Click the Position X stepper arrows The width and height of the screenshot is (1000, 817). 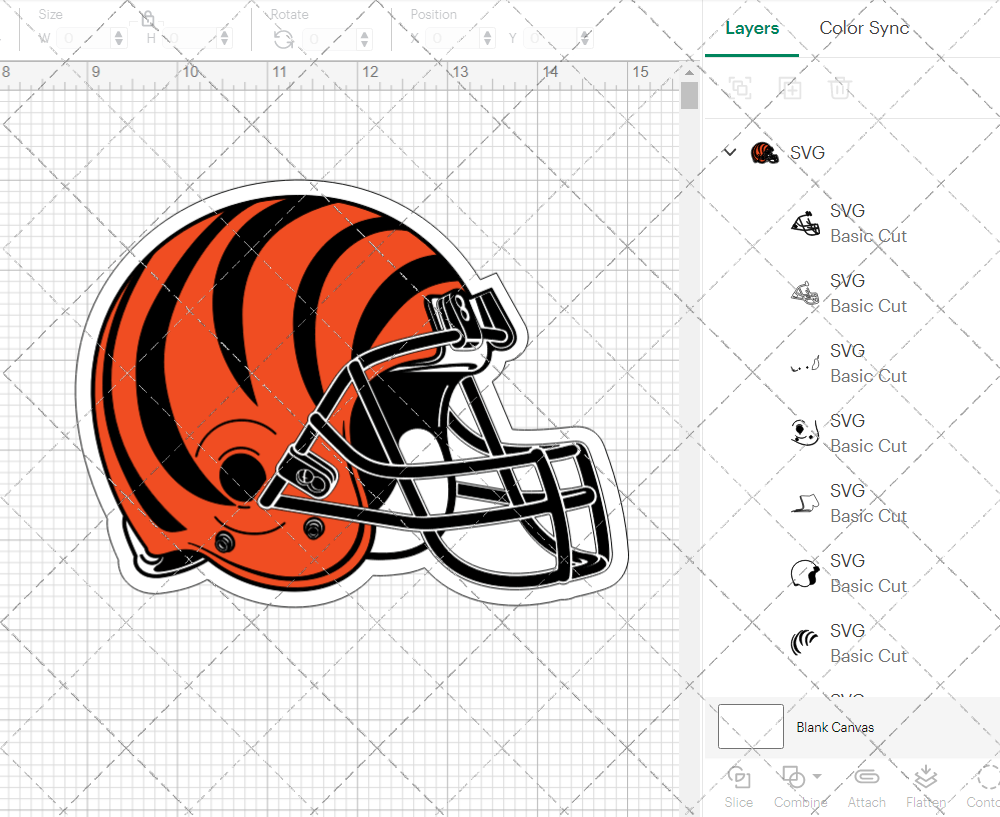point(487,38)
